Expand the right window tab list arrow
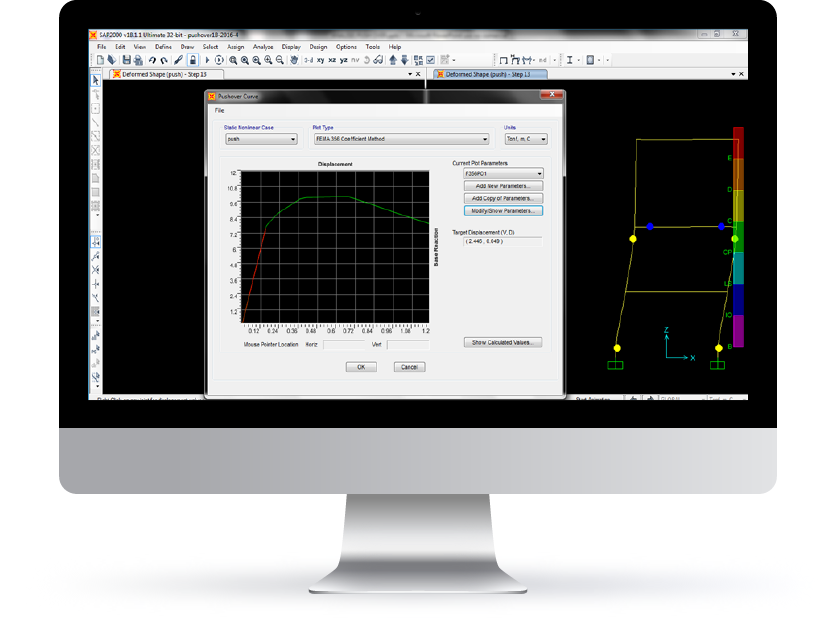Image resolution: width=836 pixels, height=640 pixels. coord(733,74)
